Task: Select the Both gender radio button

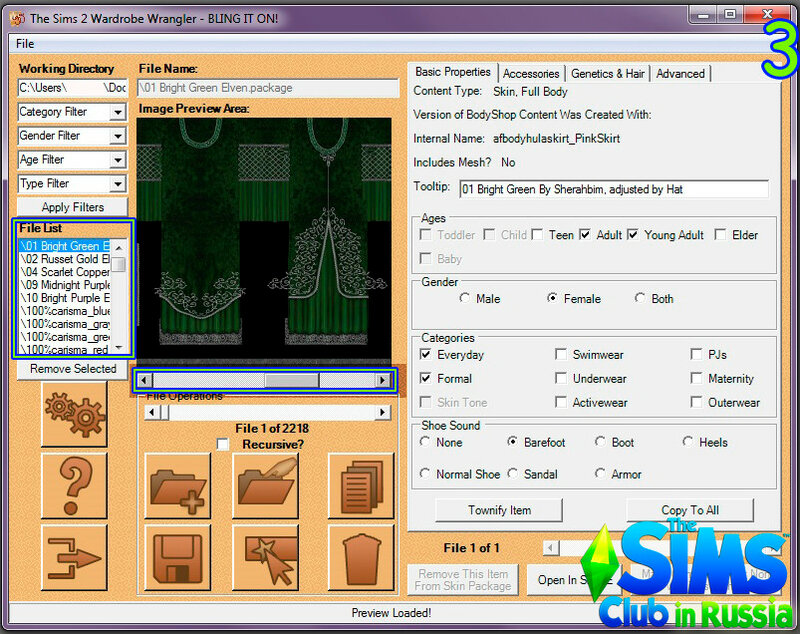Action: point(640,298)
